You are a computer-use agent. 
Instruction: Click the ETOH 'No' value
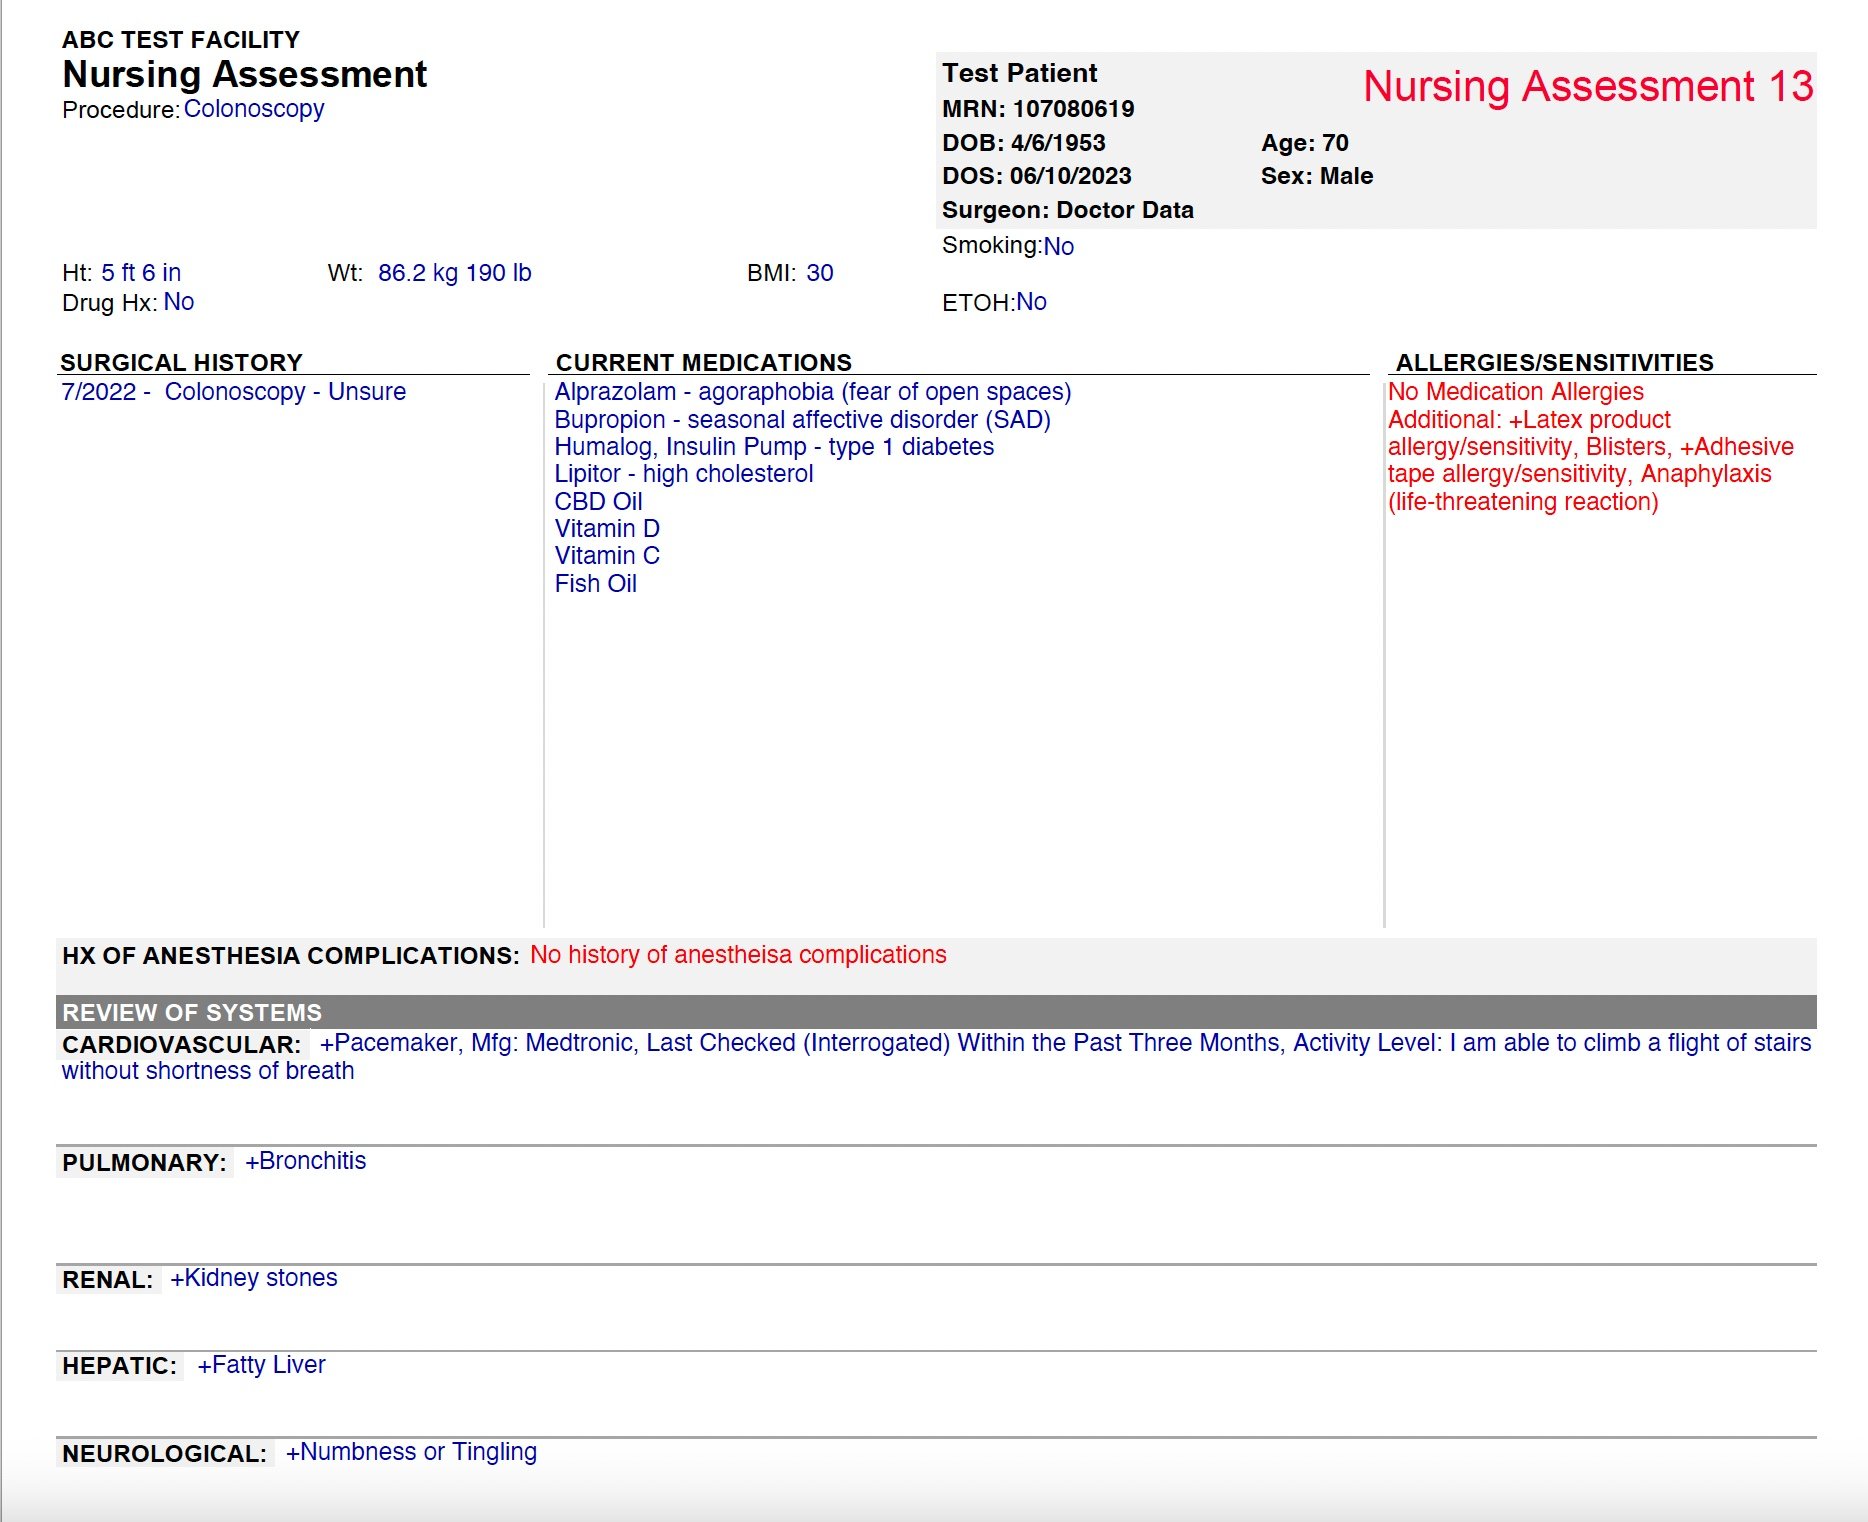point(1031,302)
